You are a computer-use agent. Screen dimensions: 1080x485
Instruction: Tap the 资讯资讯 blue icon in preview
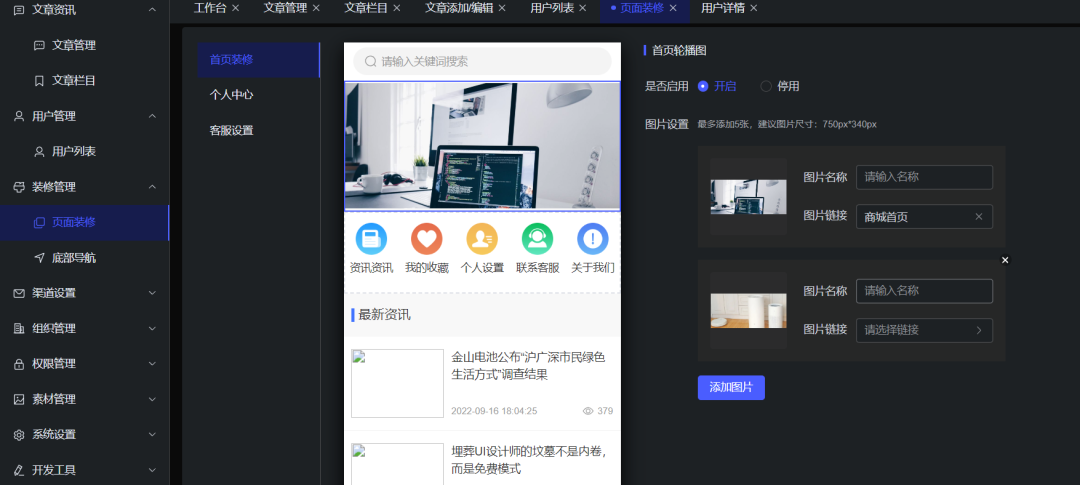coord(371,239)
